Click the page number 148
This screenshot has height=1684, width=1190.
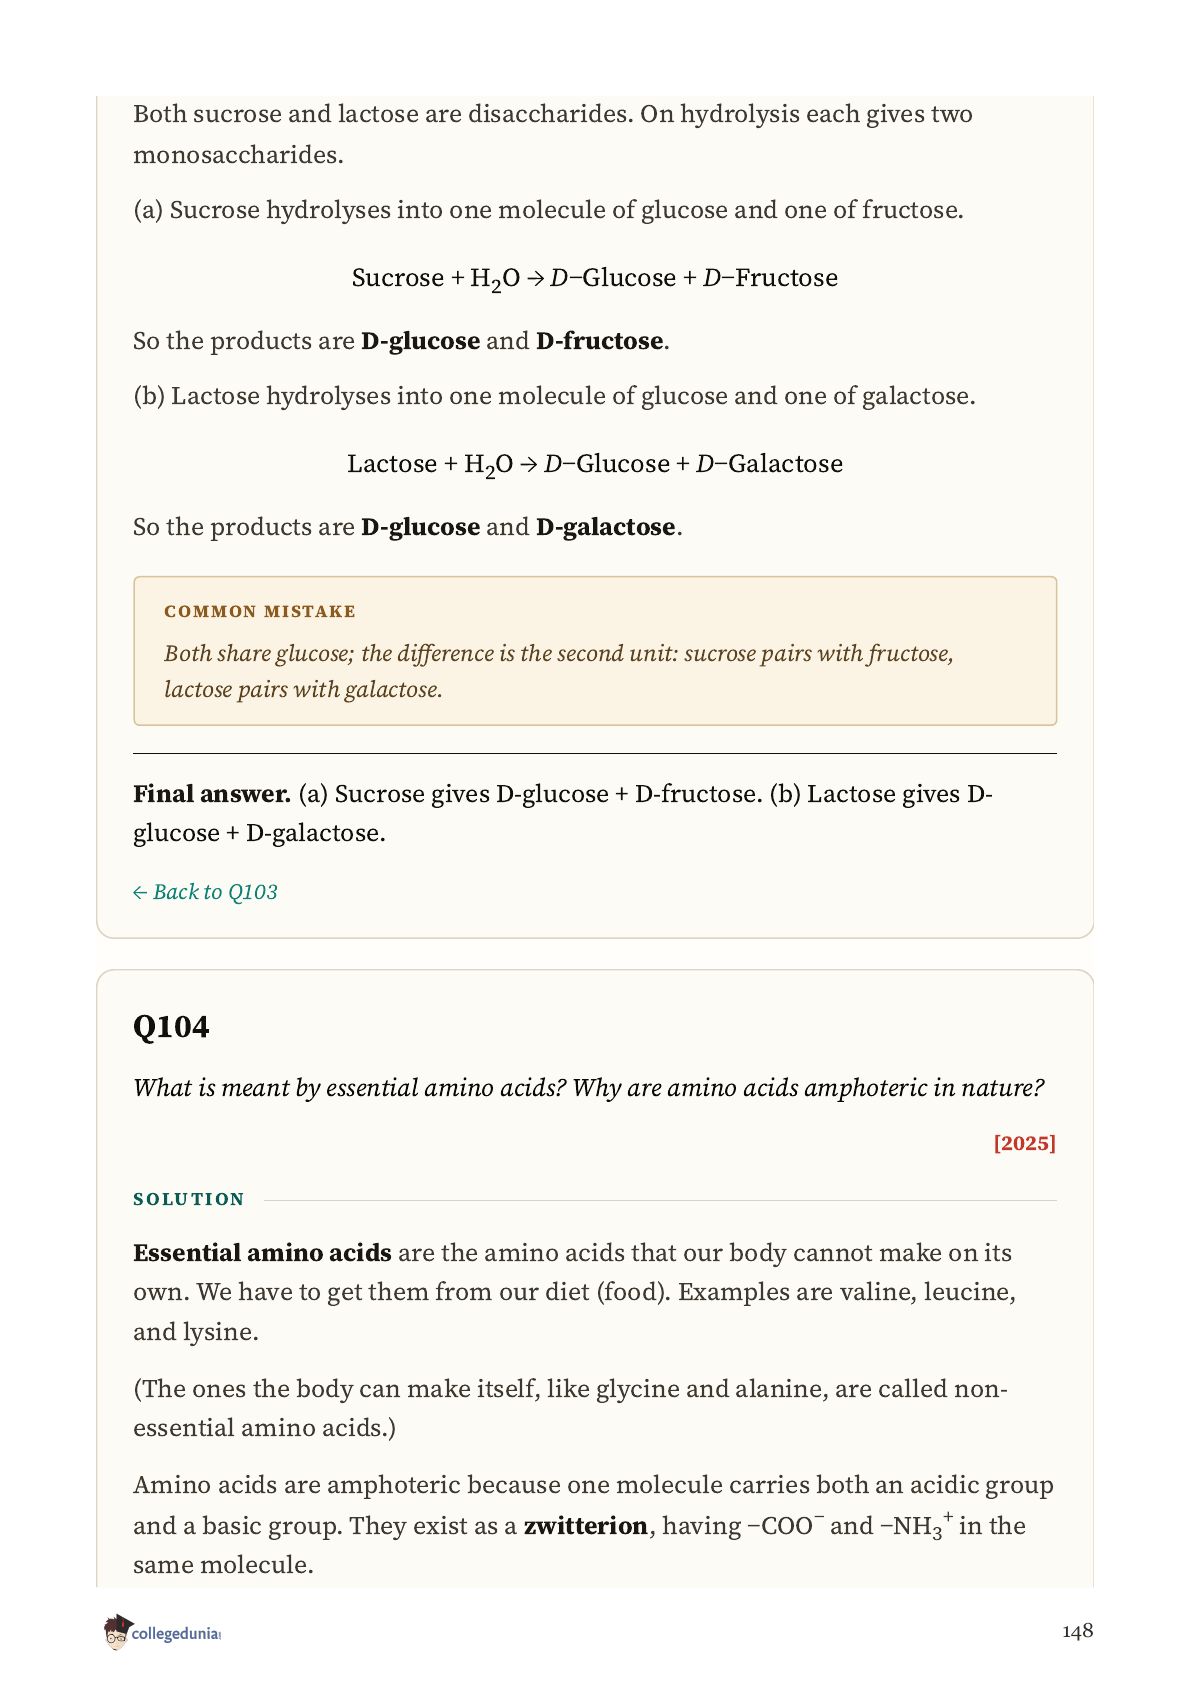pyautogui.click(x=1077, y=1631)
